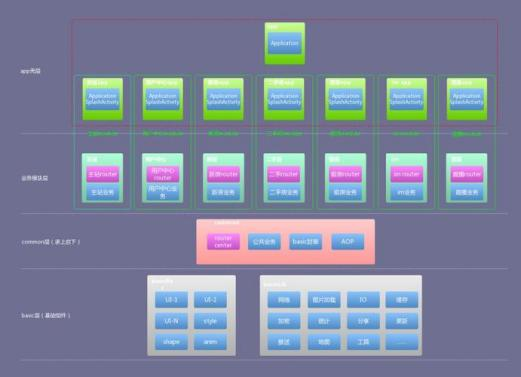Click the 二手 router pink block
Viewport: 521px width, 377px height.
tap(284, 174)
